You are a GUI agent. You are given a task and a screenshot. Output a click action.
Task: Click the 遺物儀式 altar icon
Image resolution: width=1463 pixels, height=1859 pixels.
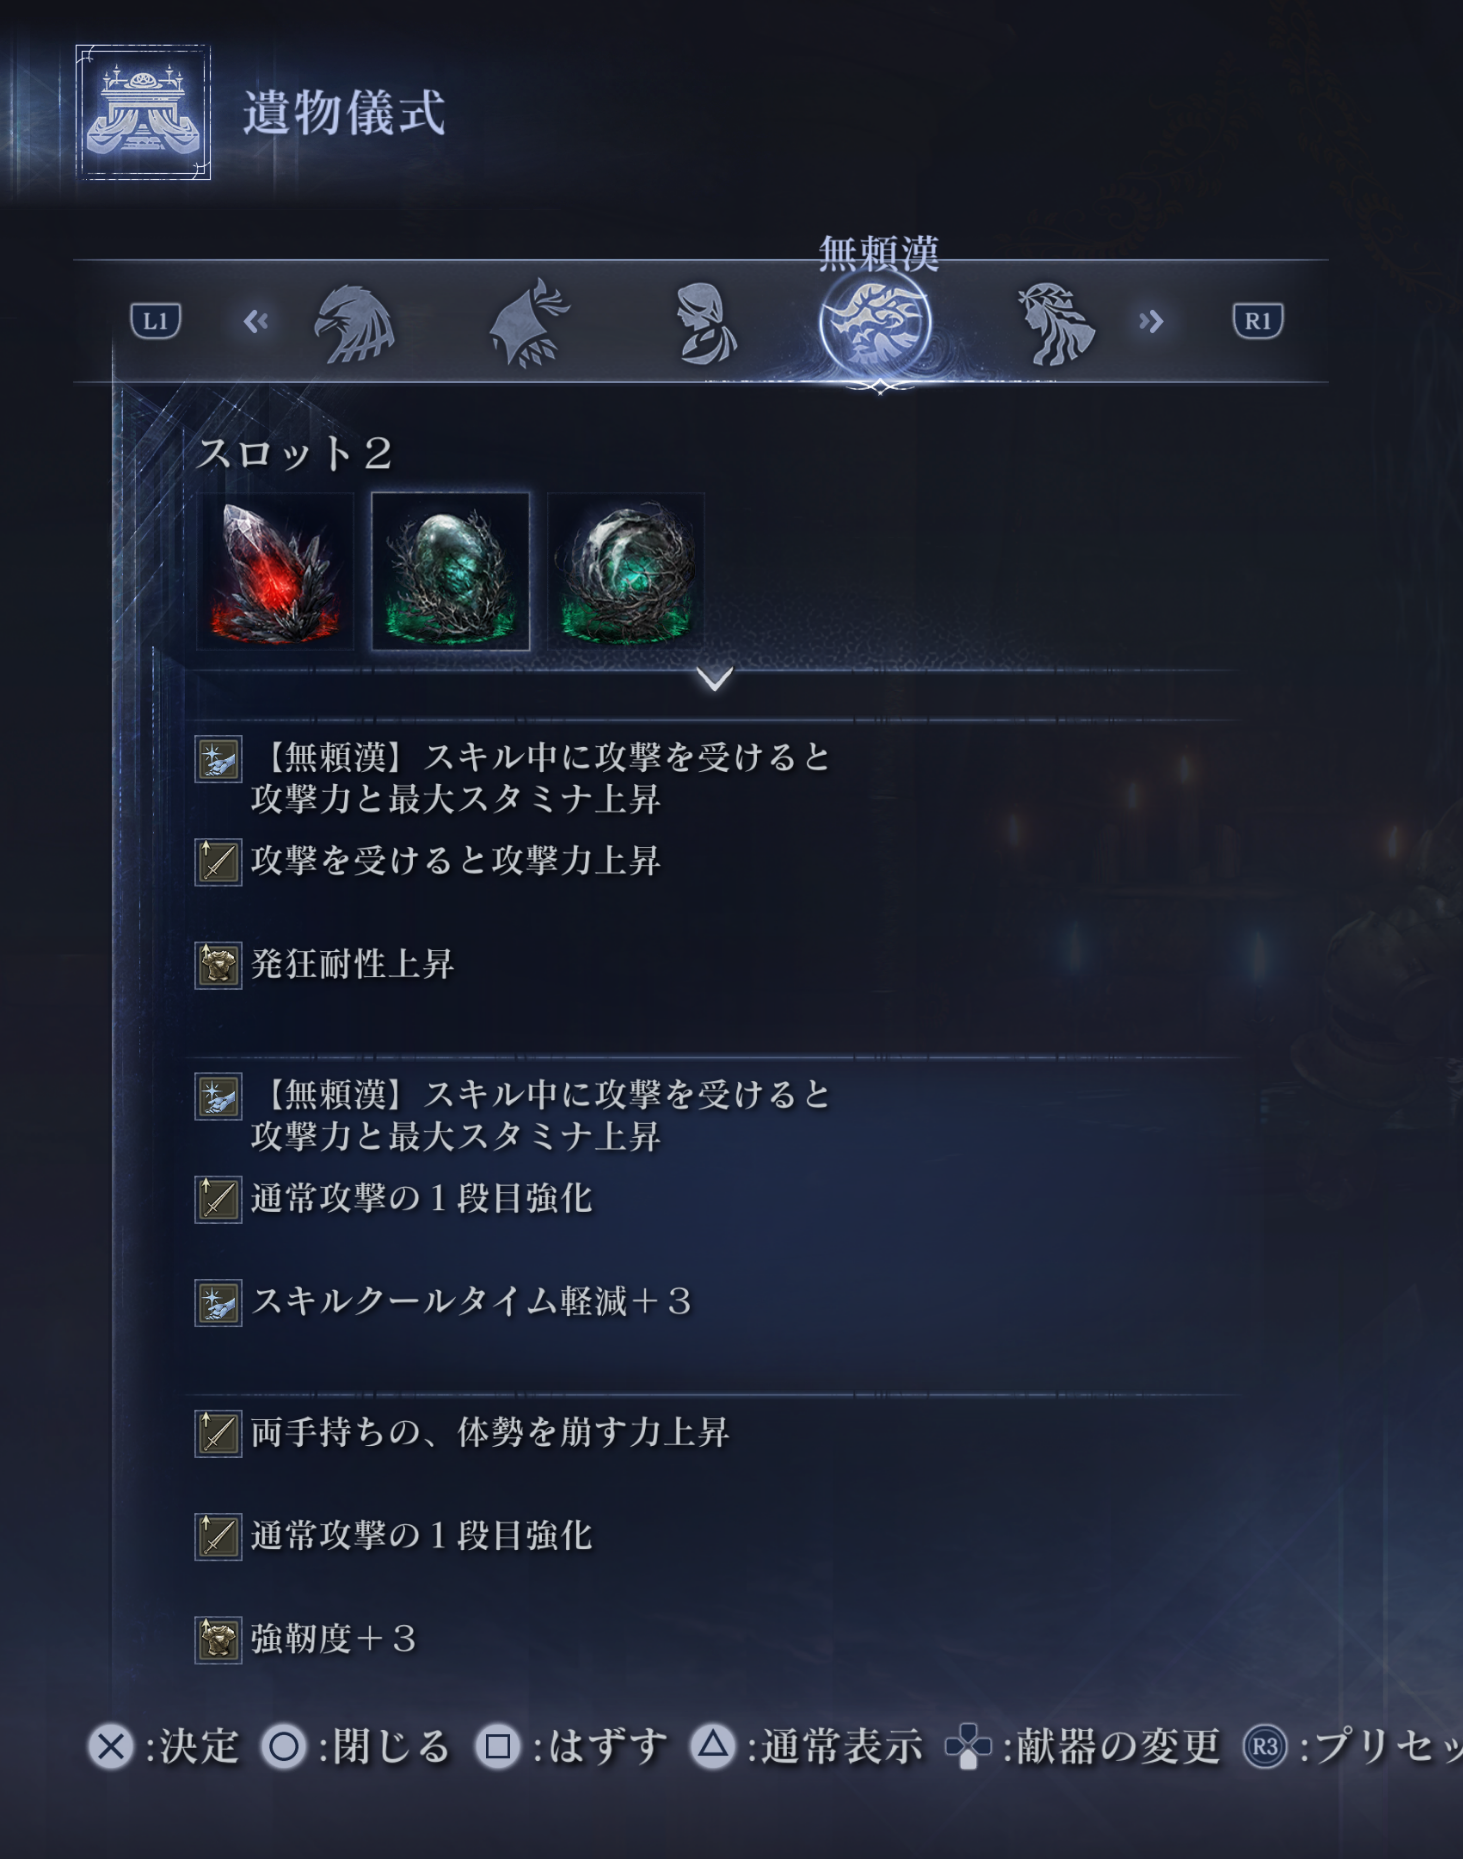tap(143, 112)
